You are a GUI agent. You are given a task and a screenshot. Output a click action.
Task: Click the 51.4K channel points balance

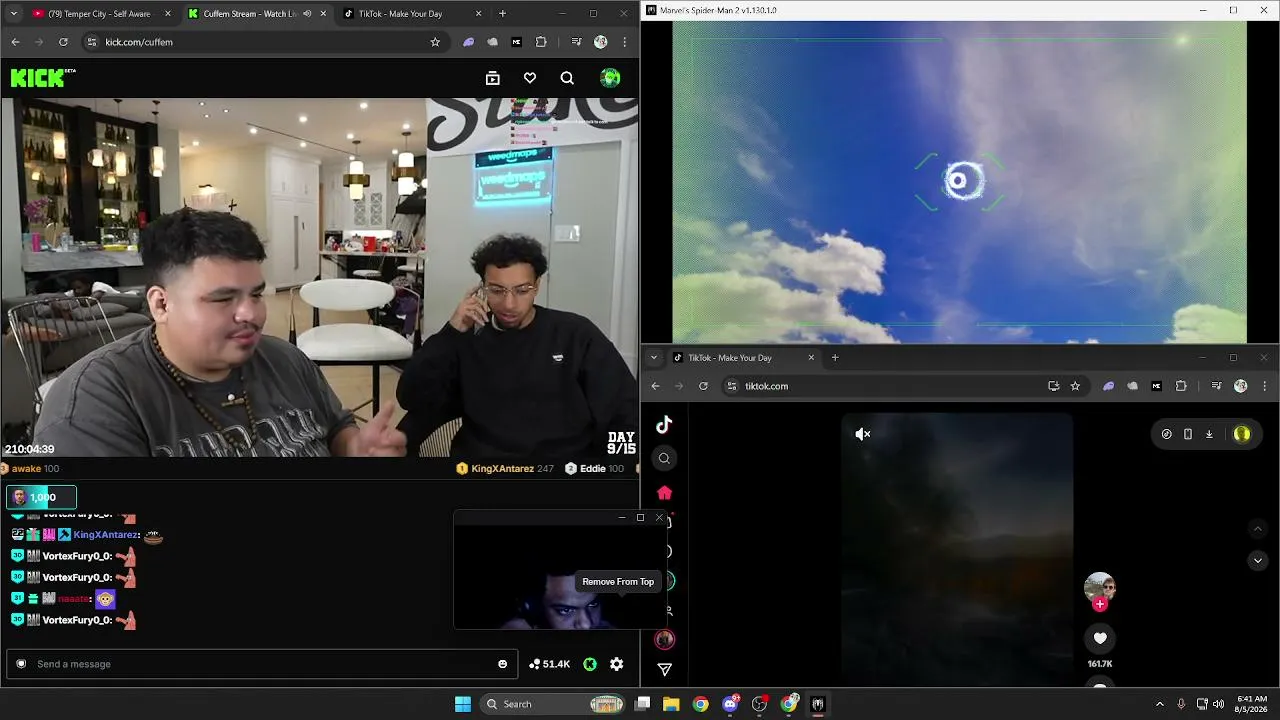(x=550, y=664)
